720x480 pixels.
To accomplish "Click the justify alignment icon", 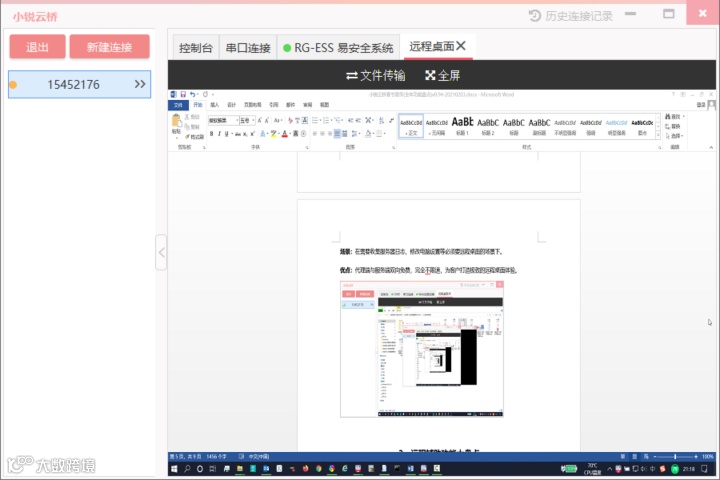I will pyautogui.click(x=337, y=134).
